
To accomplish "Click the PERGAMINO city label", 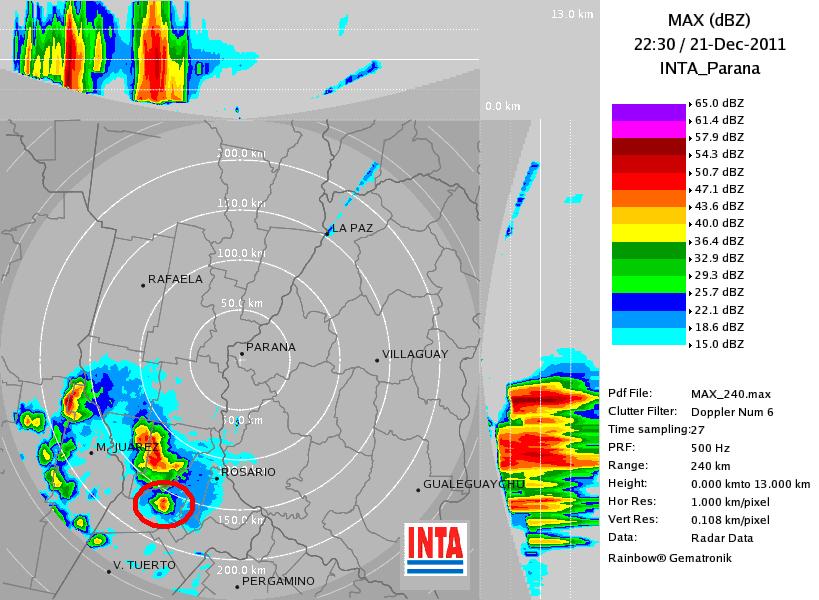I will [278, 581].
